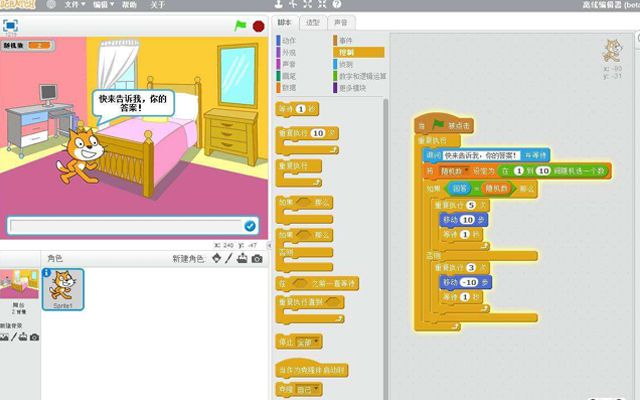Submit the answer with the checkmark button
Viewport: 640px width, 400px height.
[x=250, y=226]
